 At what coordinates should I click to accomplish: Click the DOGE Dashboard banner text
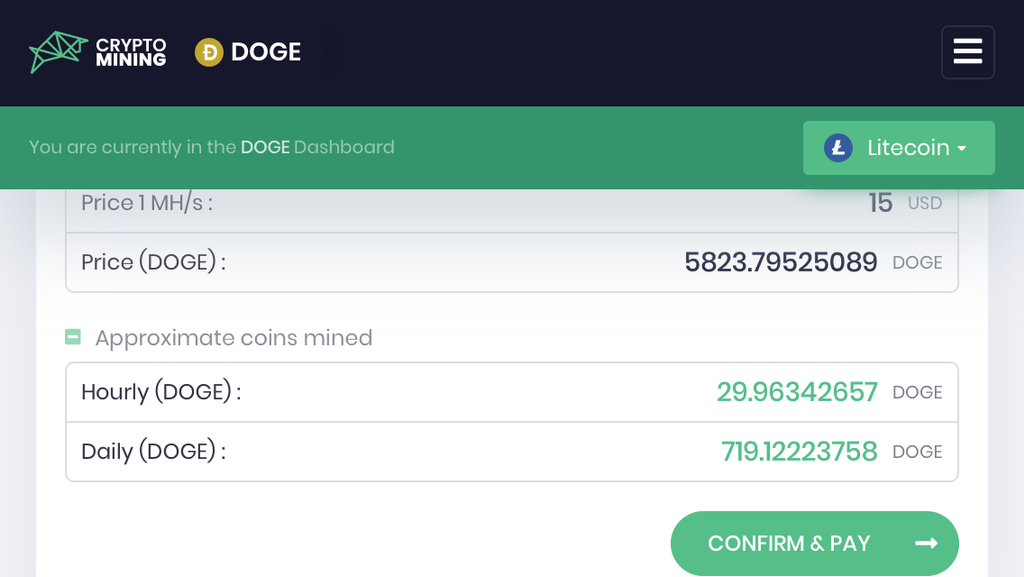212,147
